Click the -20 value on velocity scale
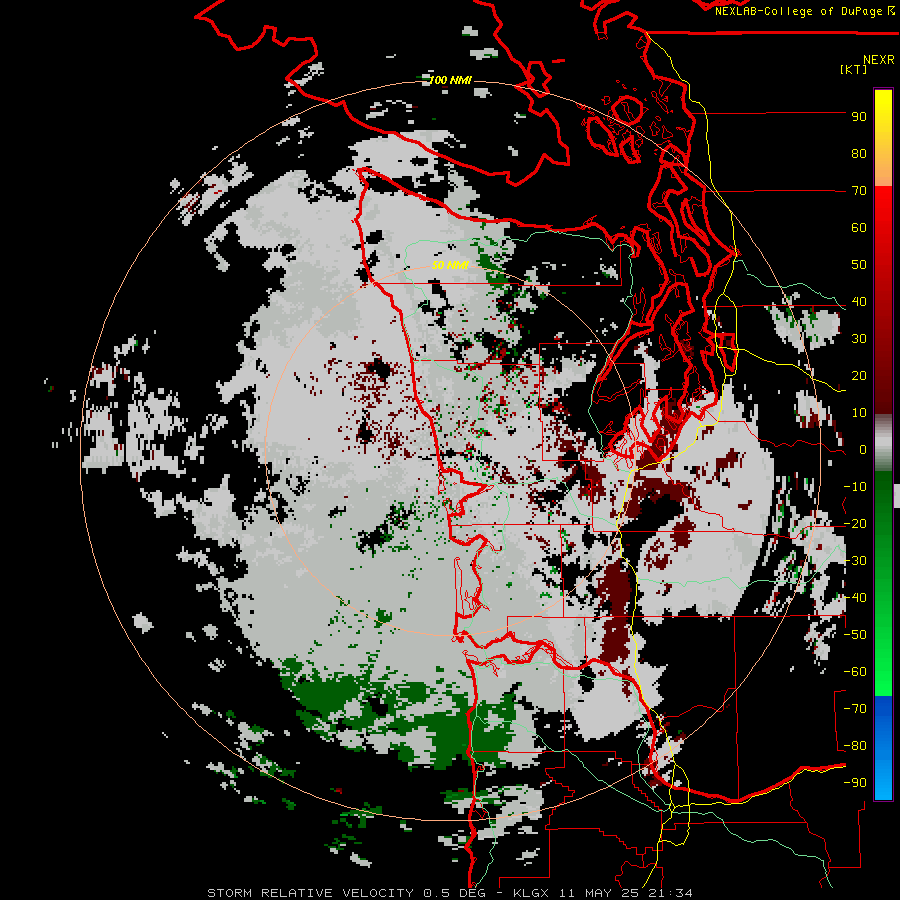The width and height of the screenshot is (900, 900). click(855, 524)
